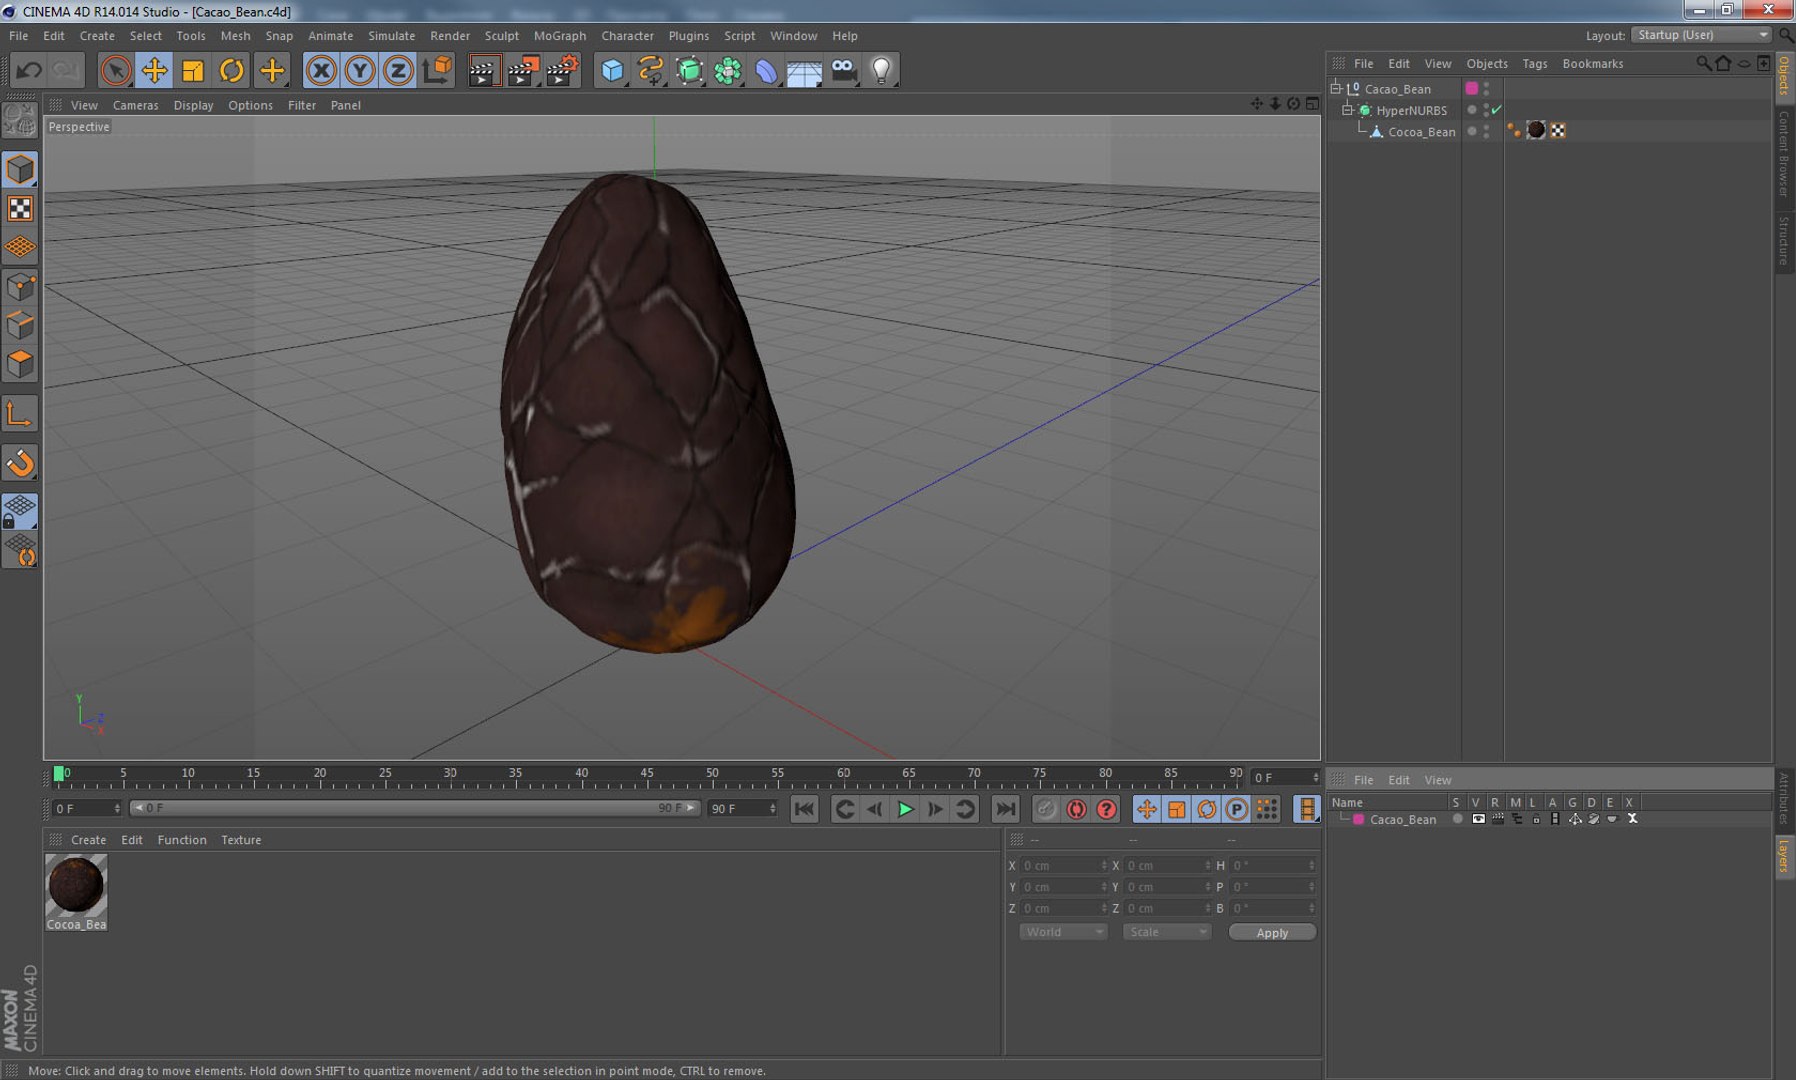Select the Rotate tool

coord(232,70)
